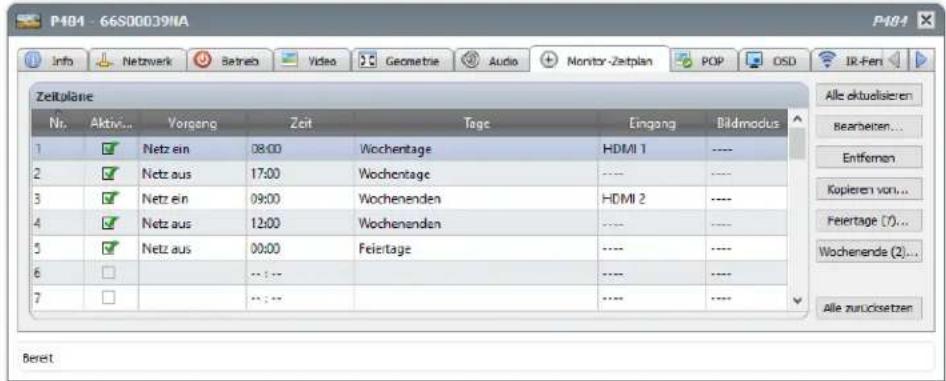Open Feiertage (7)... settings
Viewport: 946px width, 381px height.
[x=869, y=221]
